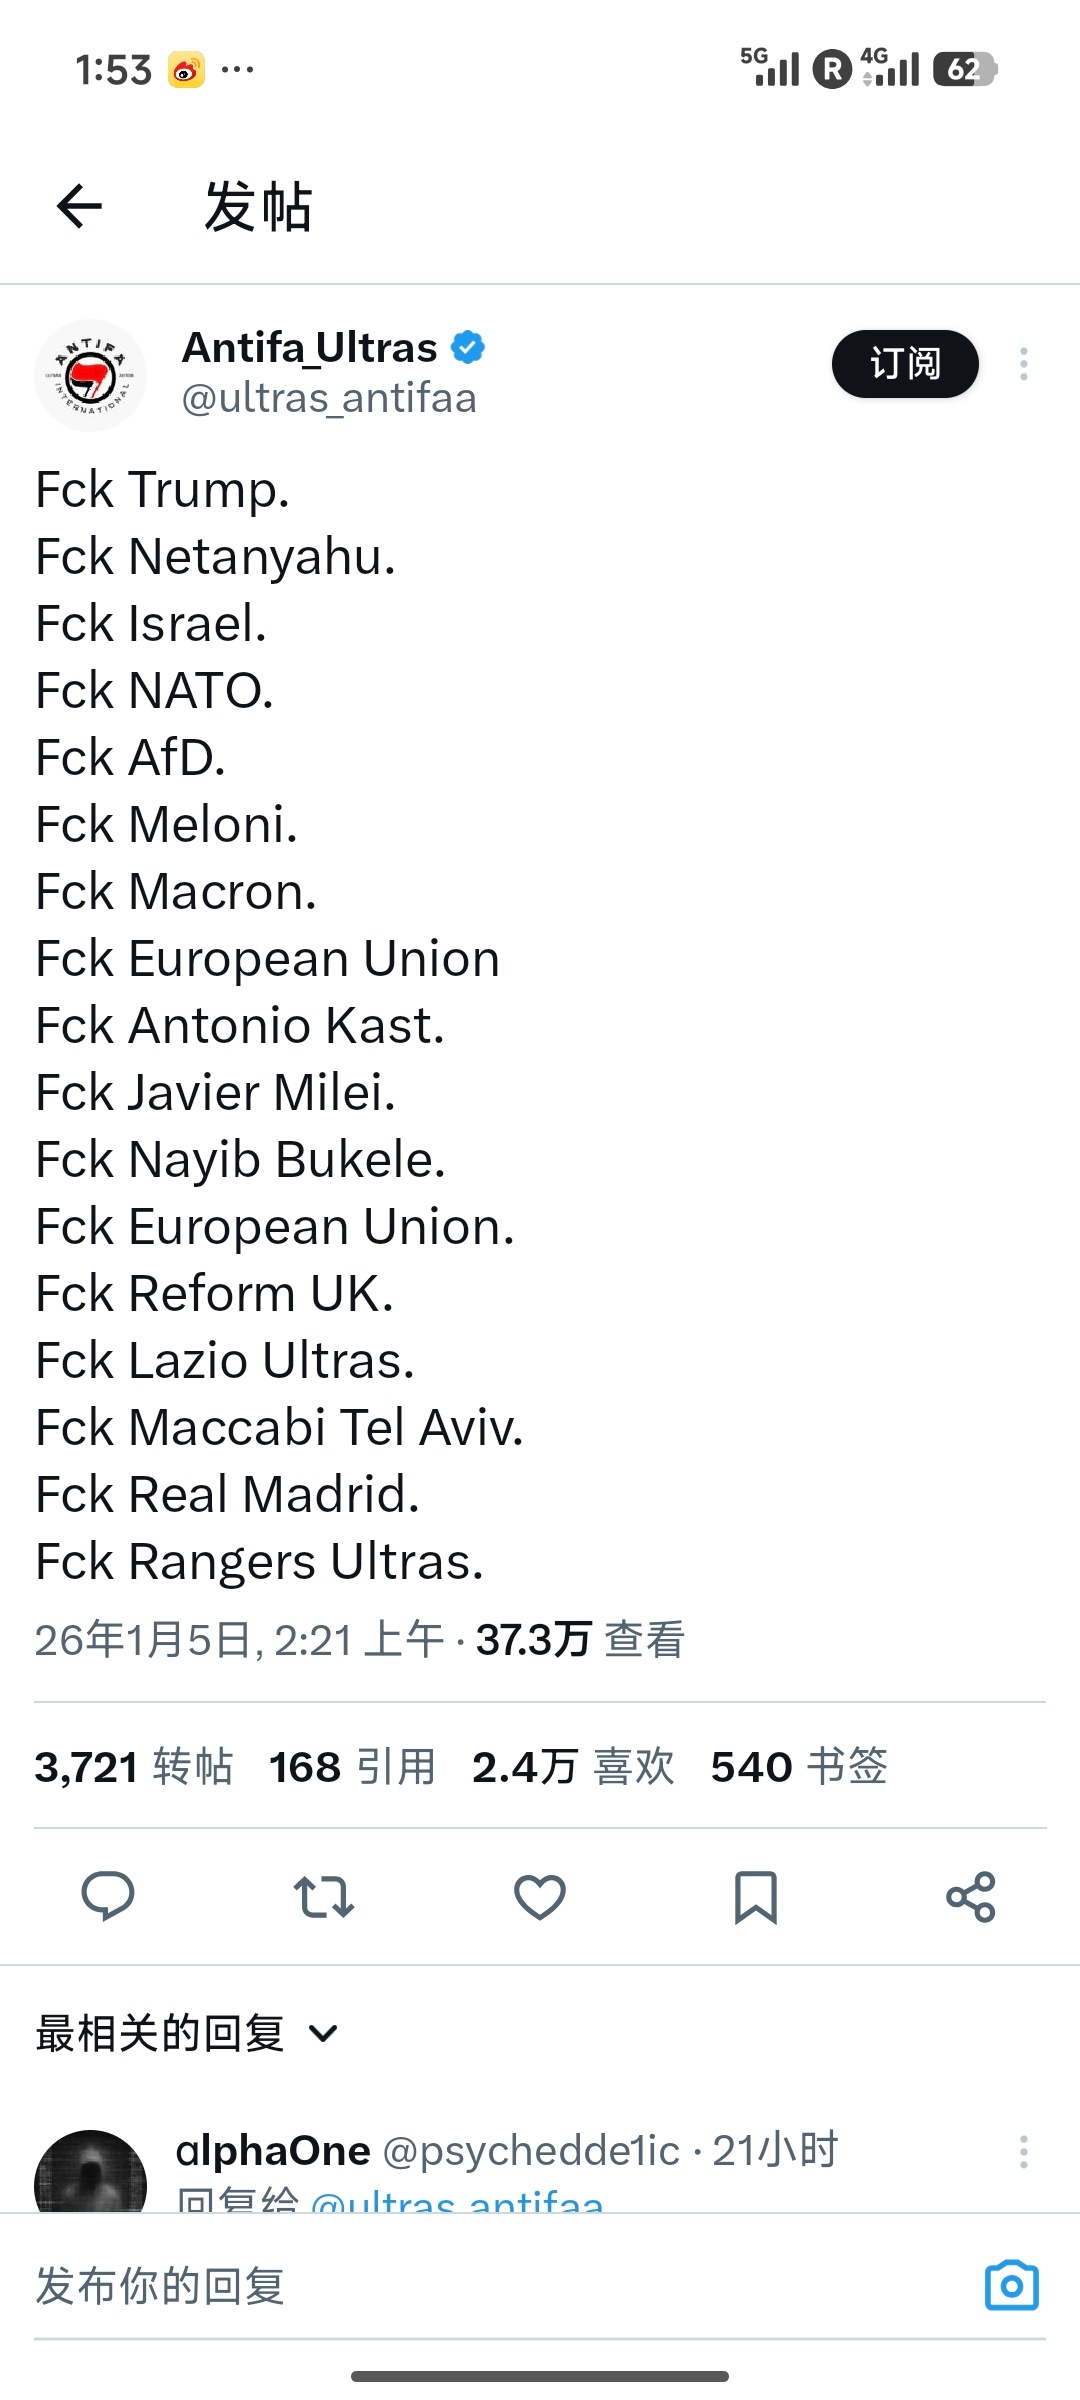Open the 2.4万 喜欢 likes list
The image size is (1080, 2400).
[573, 1767]
